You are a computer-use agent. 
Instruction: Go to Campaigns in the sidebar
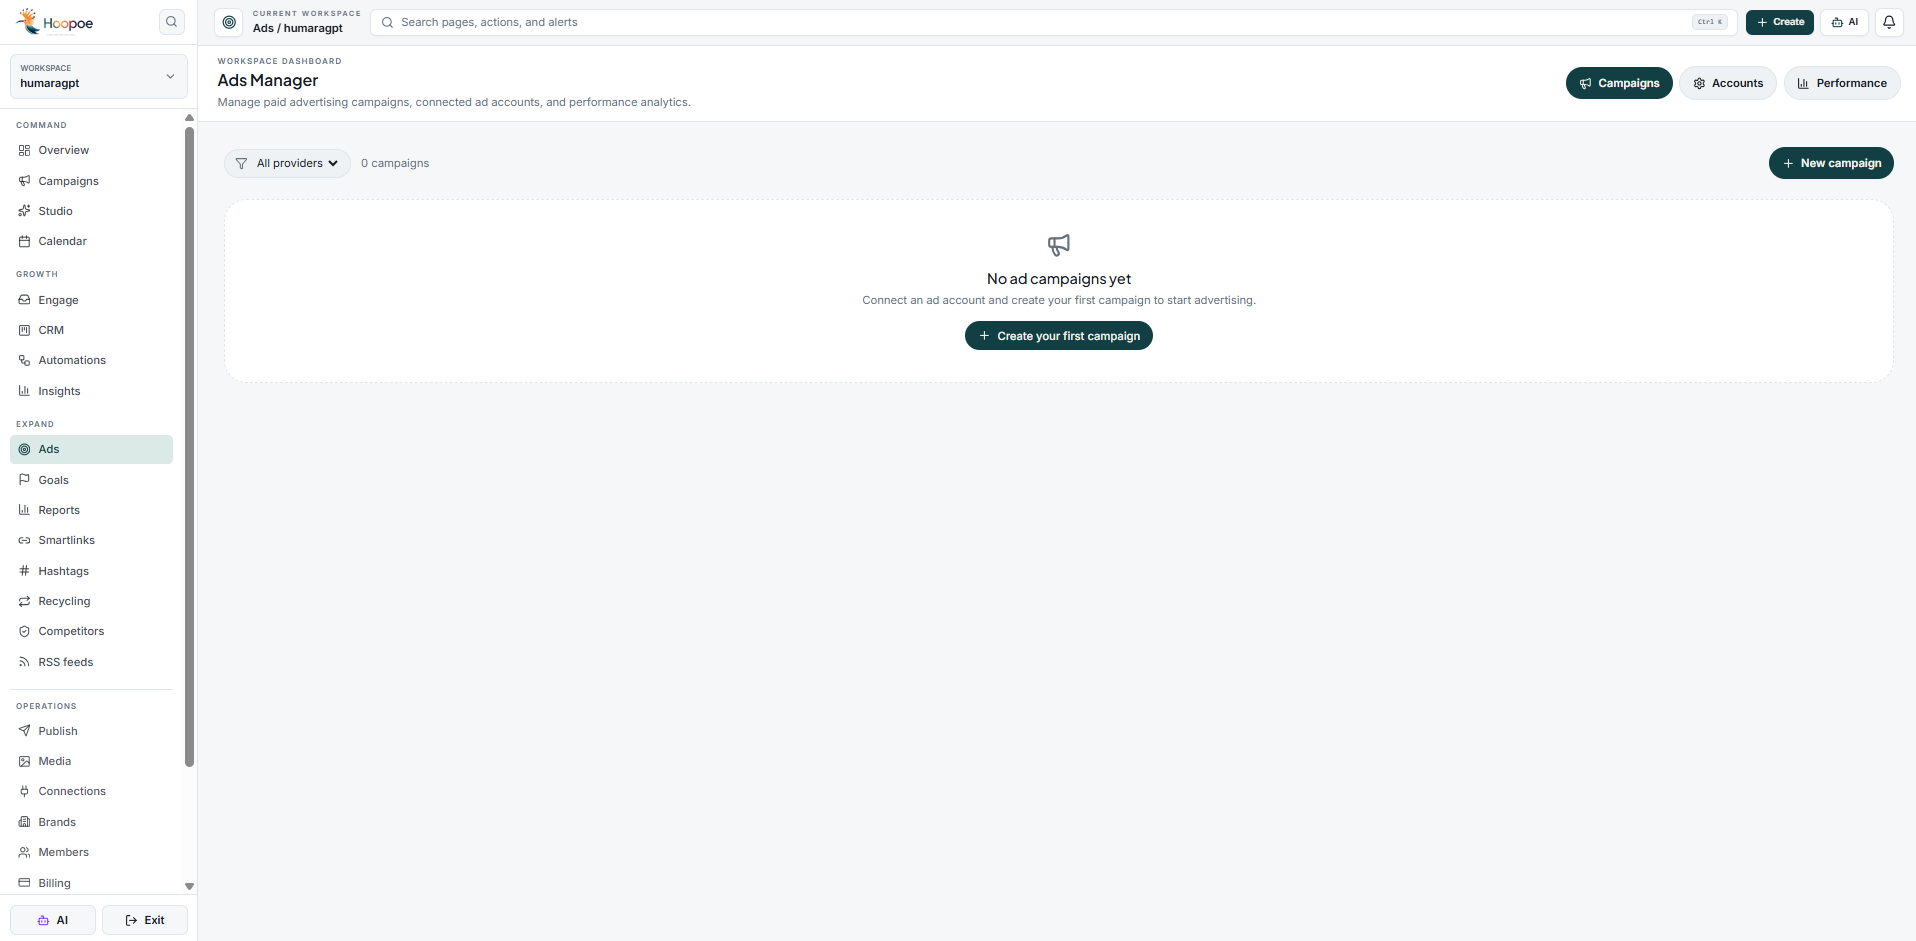pos(91,181)
